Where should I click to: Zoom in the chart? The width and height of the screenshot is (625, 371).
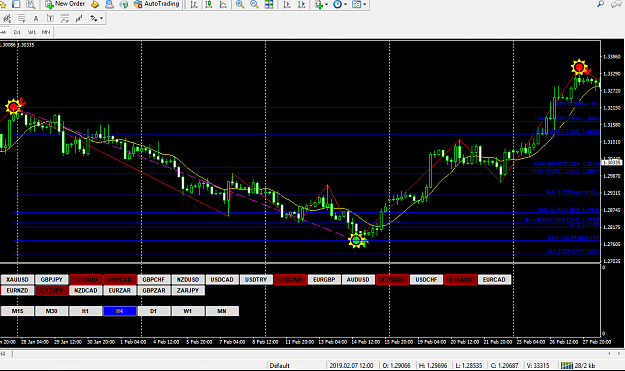[x=240, y=4]
